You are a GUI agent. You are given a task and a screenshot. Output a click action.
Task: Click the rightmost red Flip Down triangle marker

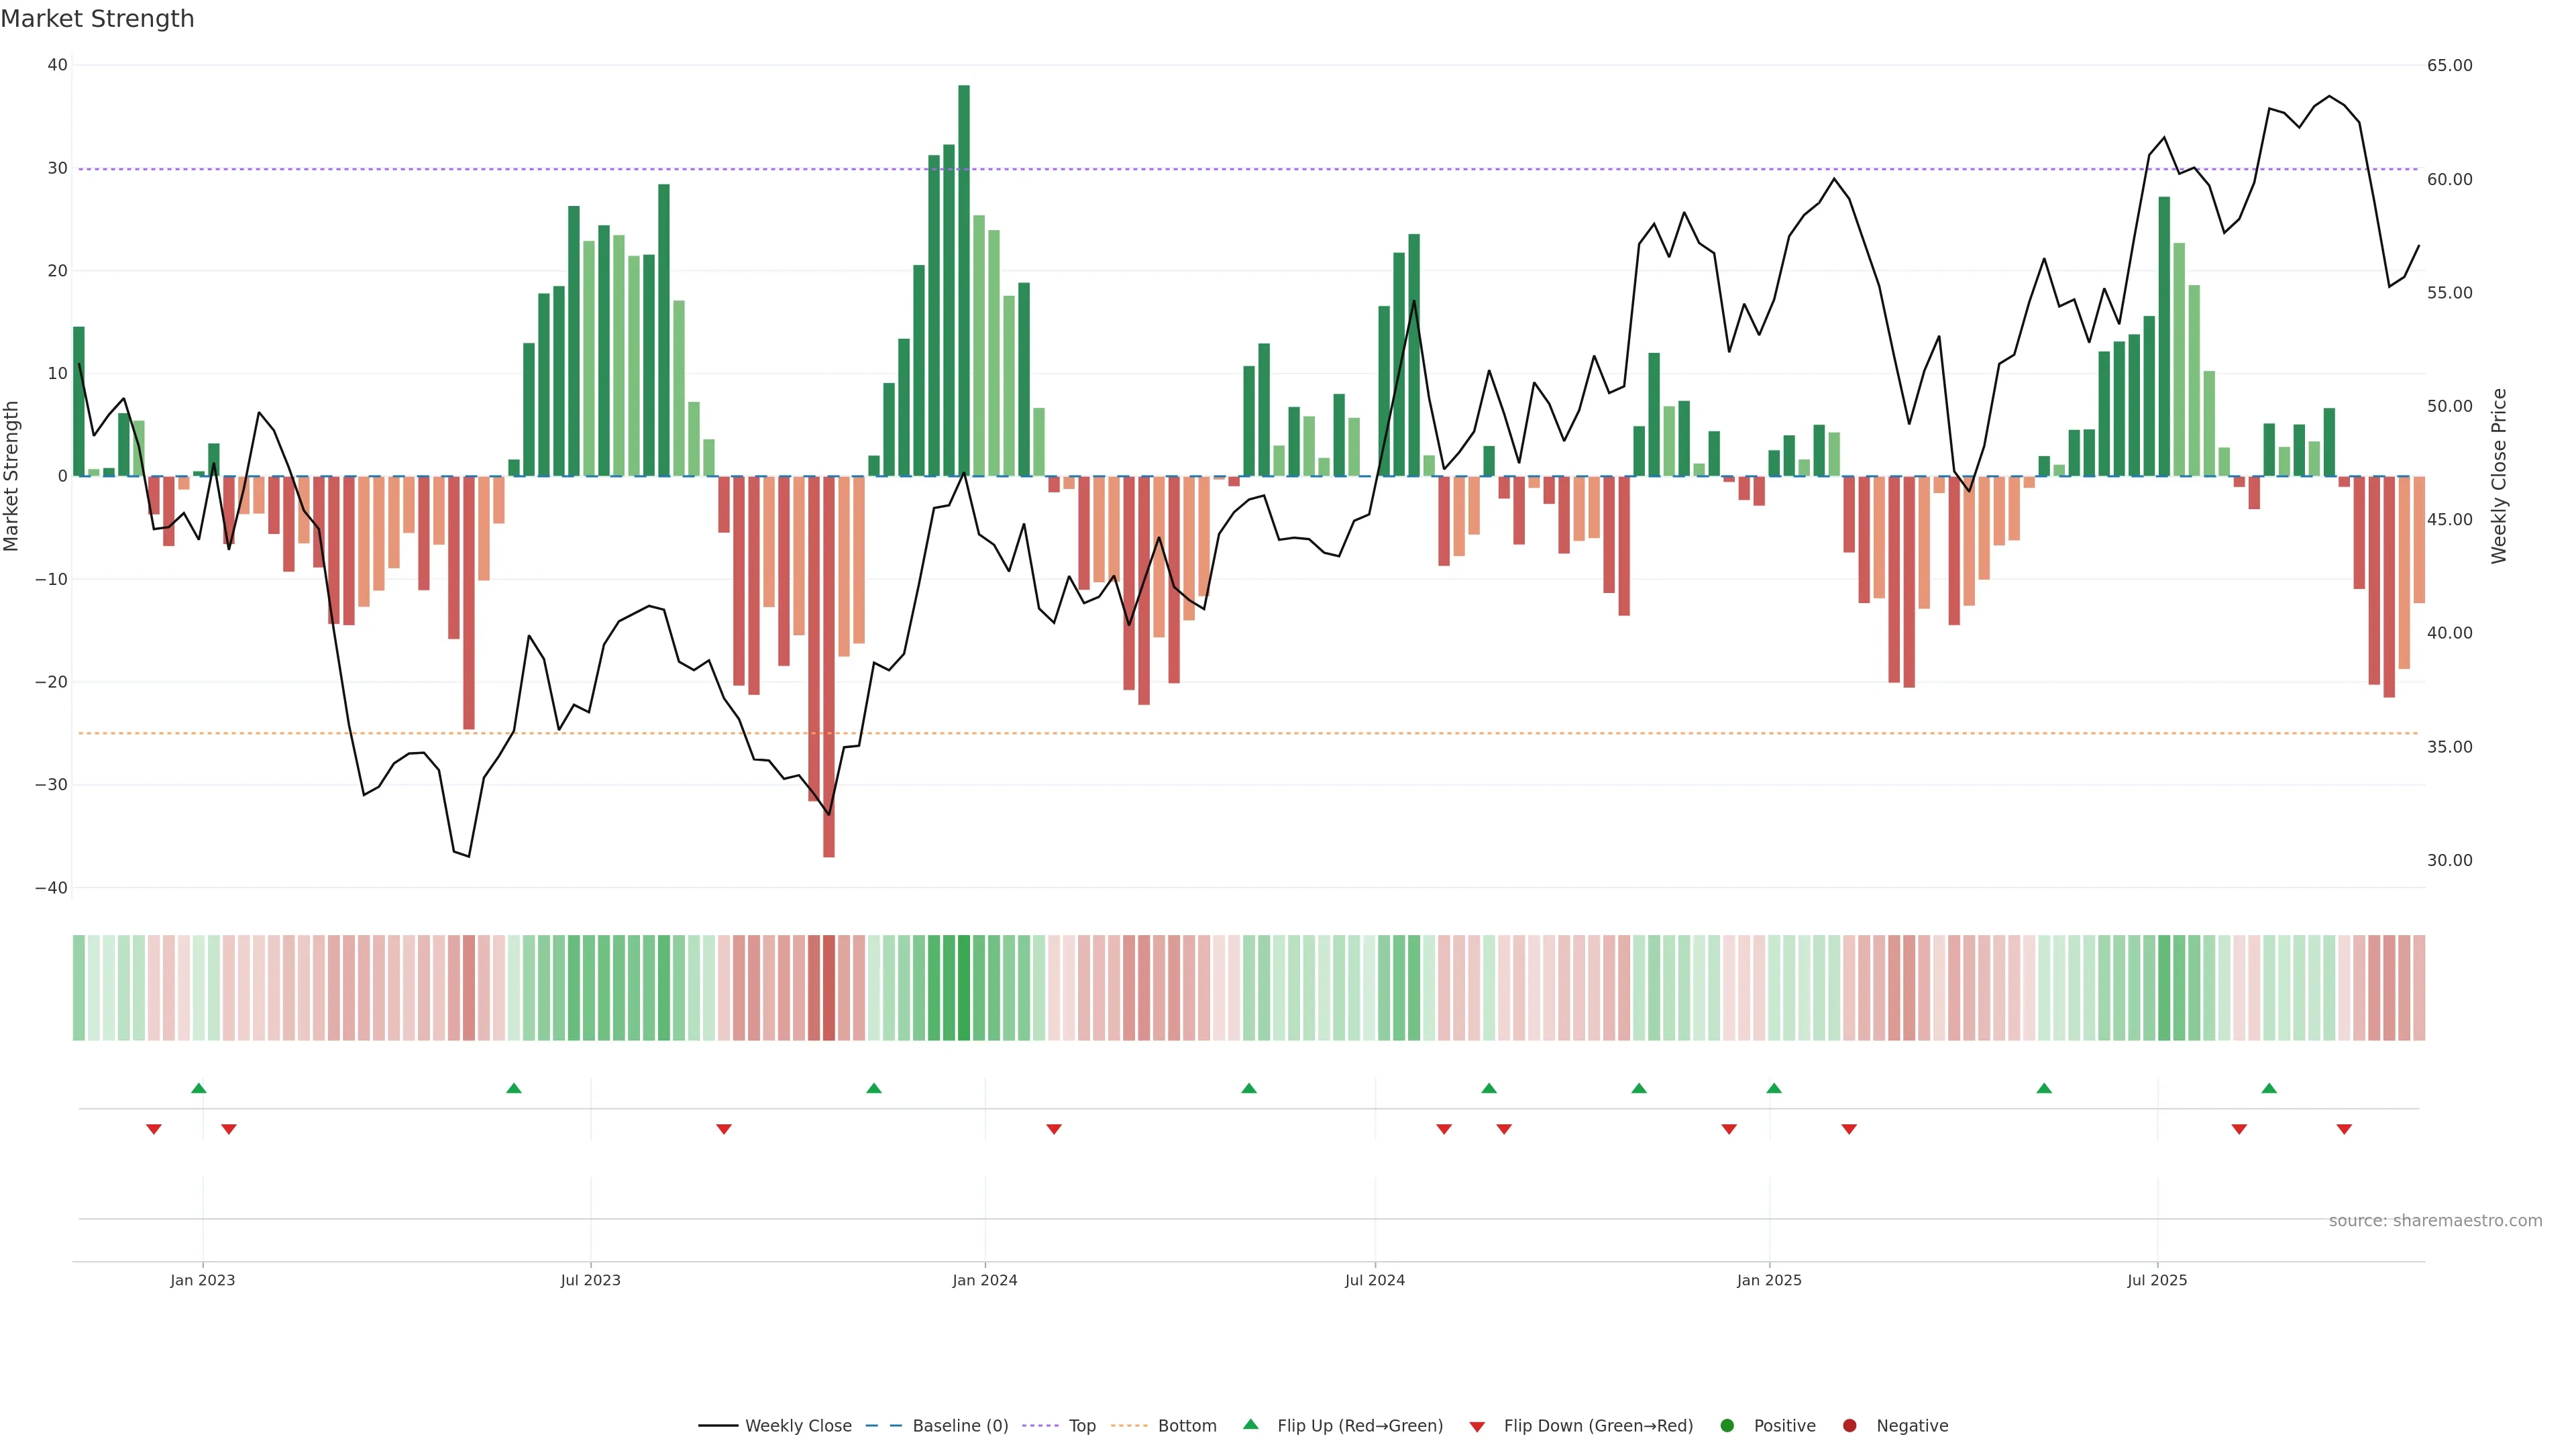click(2344, 1129)
